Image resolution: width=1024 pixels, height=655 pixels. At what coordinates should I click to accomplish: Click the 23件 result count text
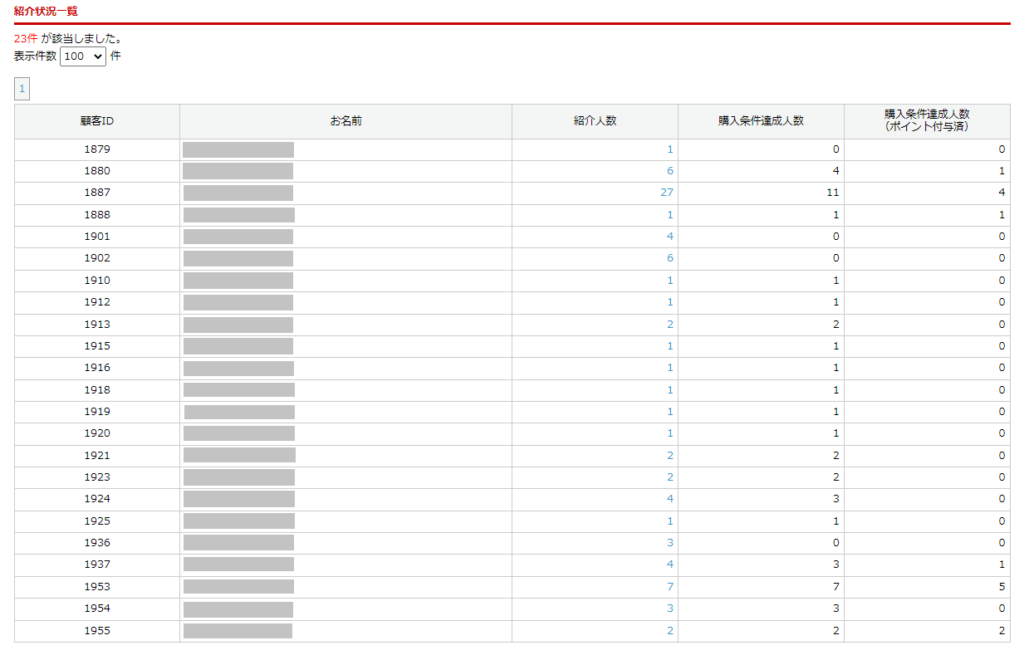25,39
